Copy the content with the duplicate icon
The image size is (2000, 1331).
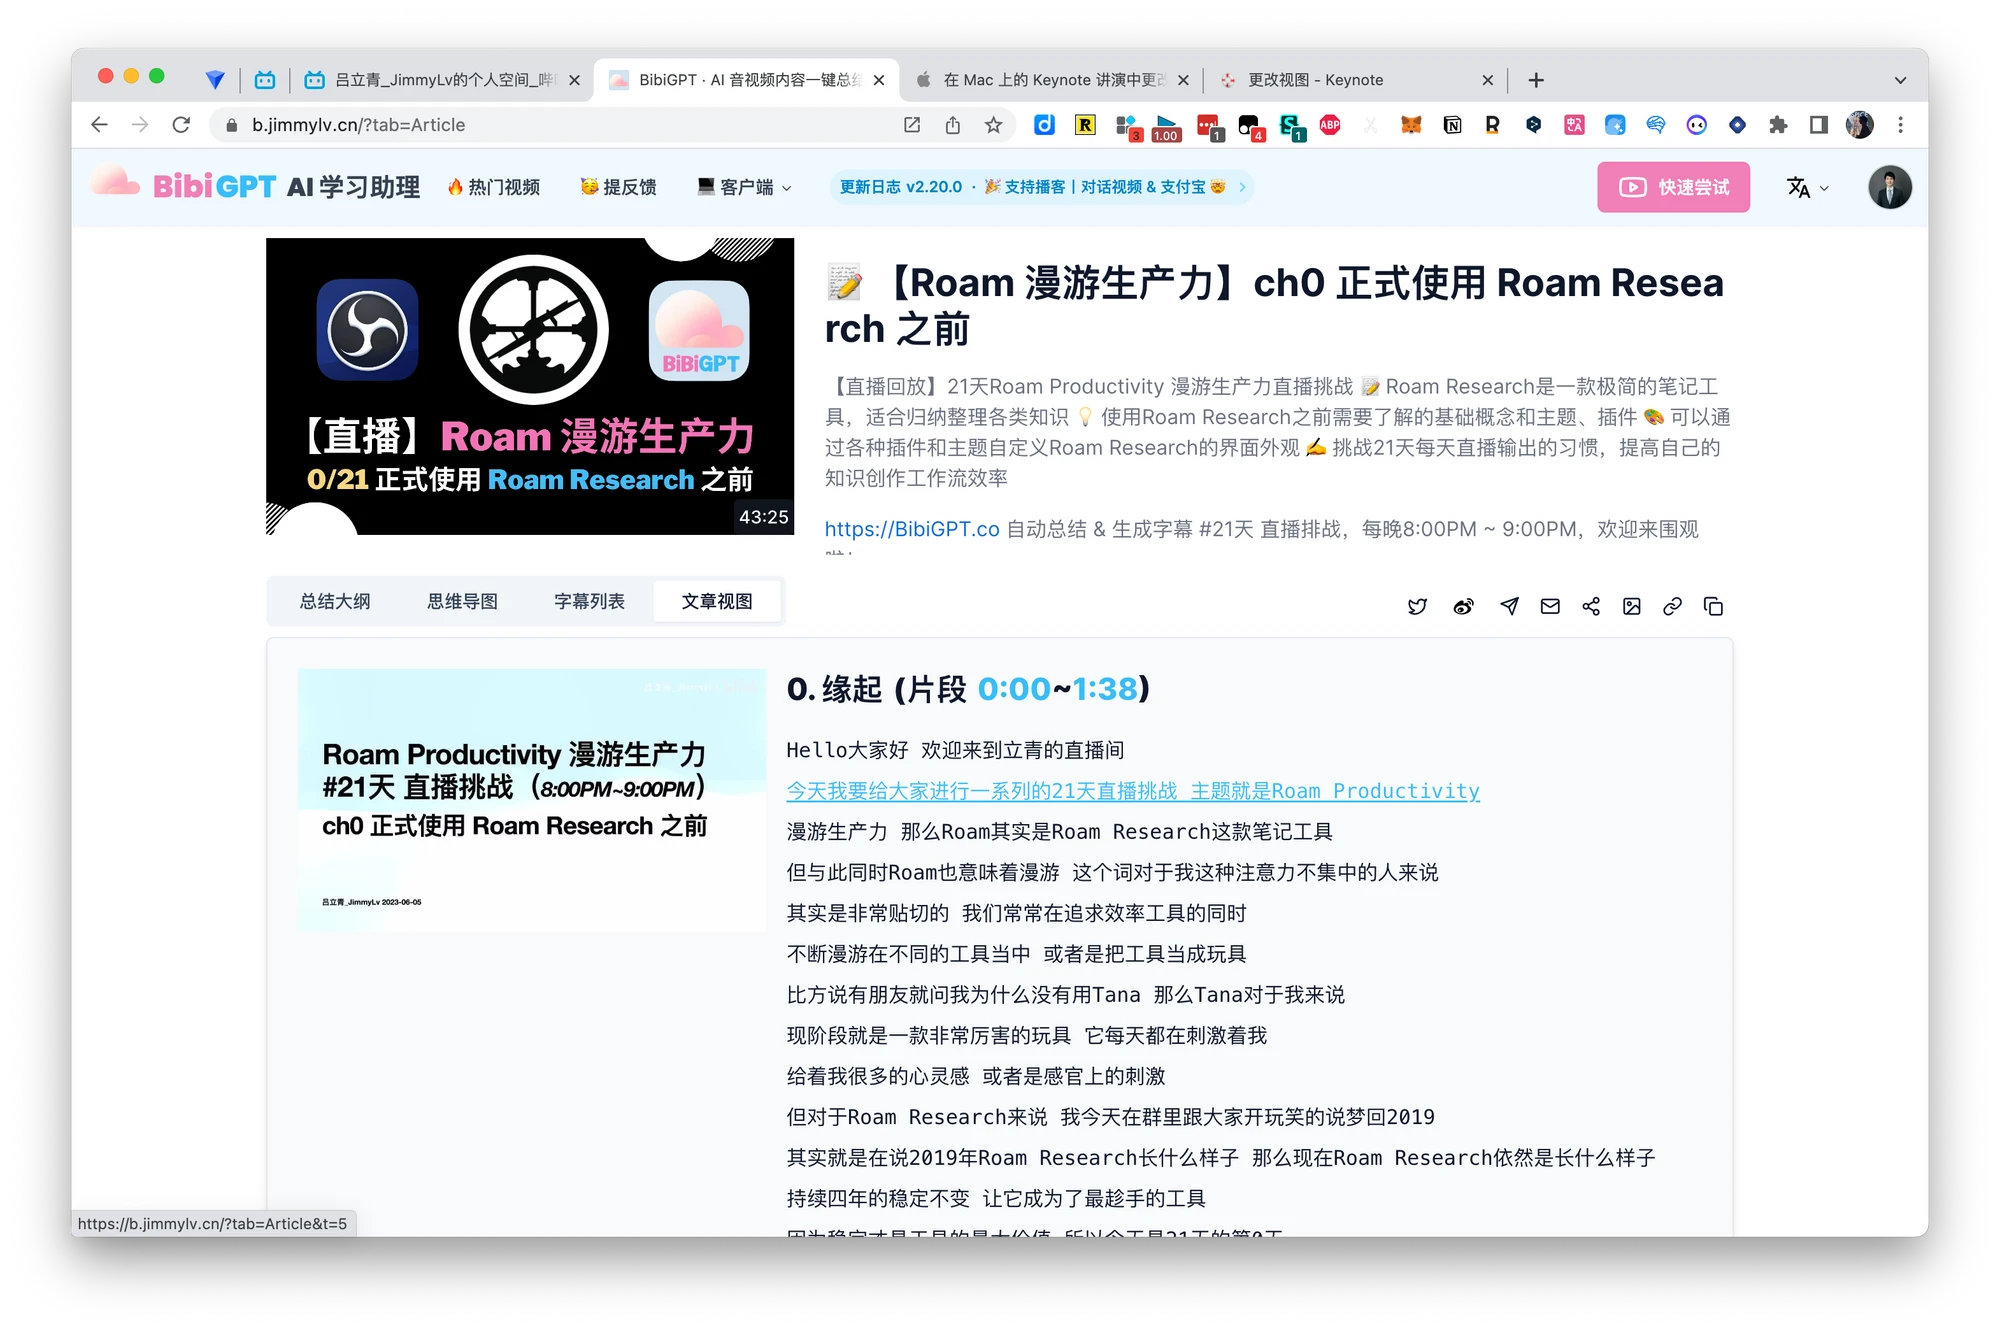[x=1713, y=606]
